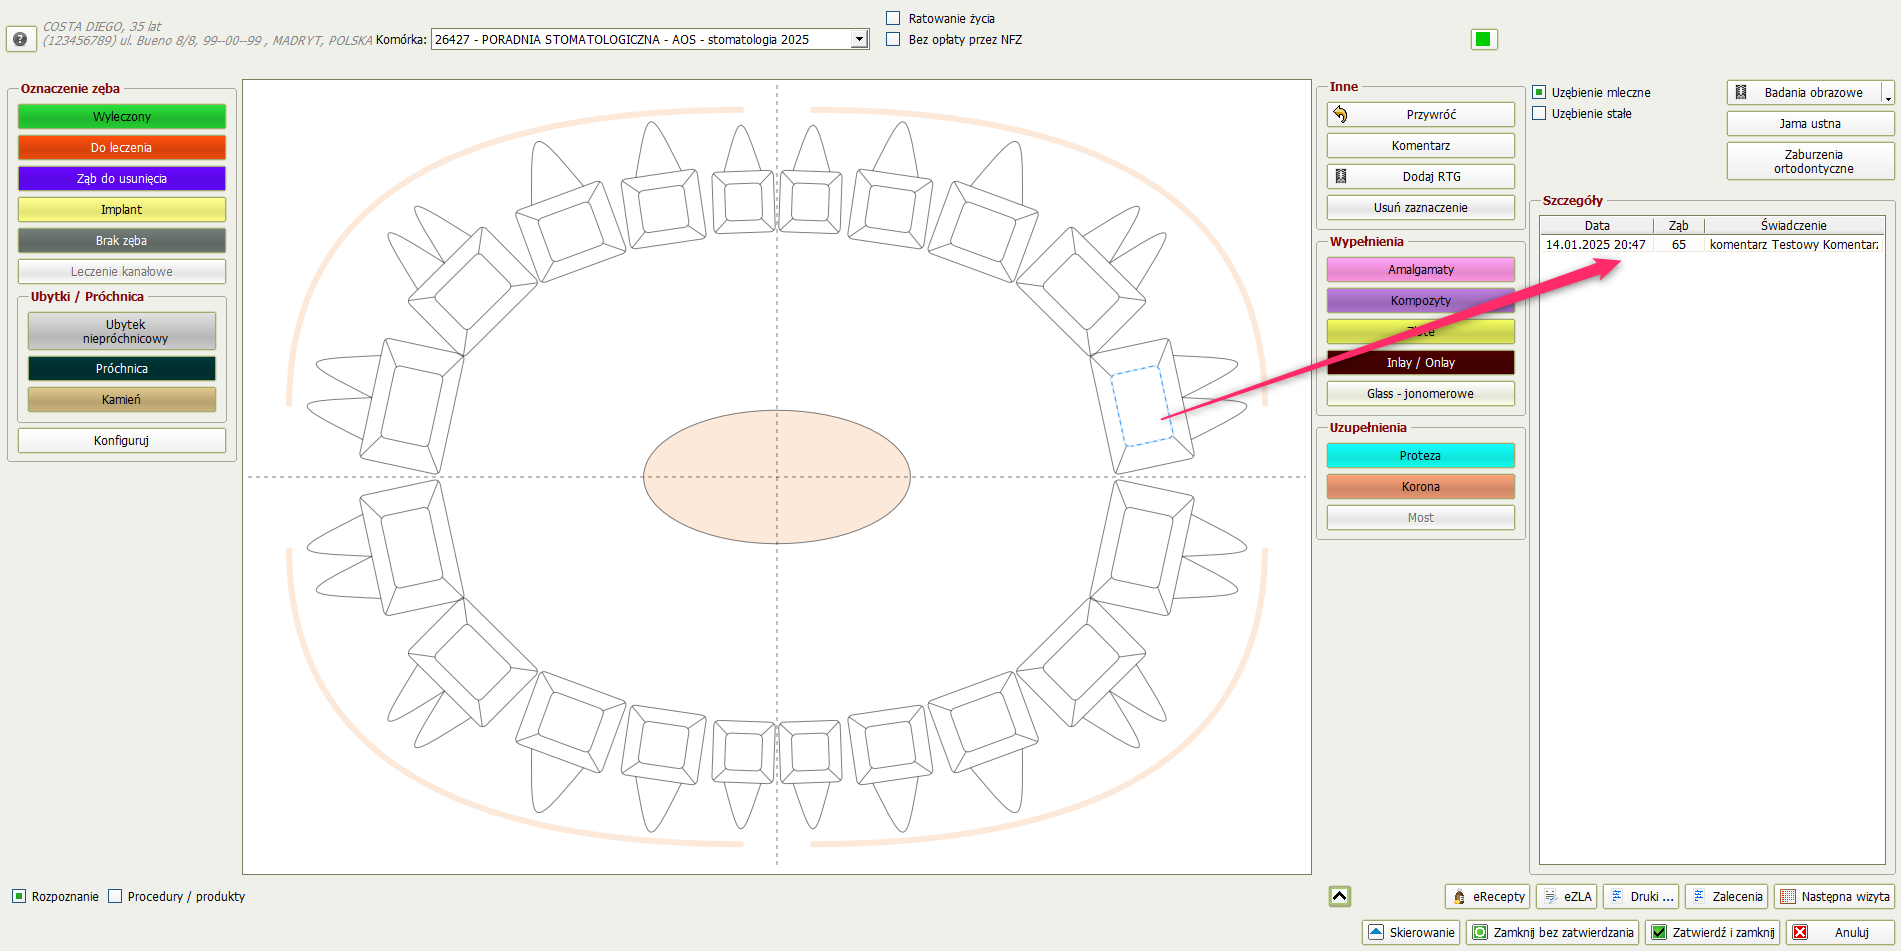Click the eZLA document icon
Screen dimensions: 1901x951
point(1550,897)
